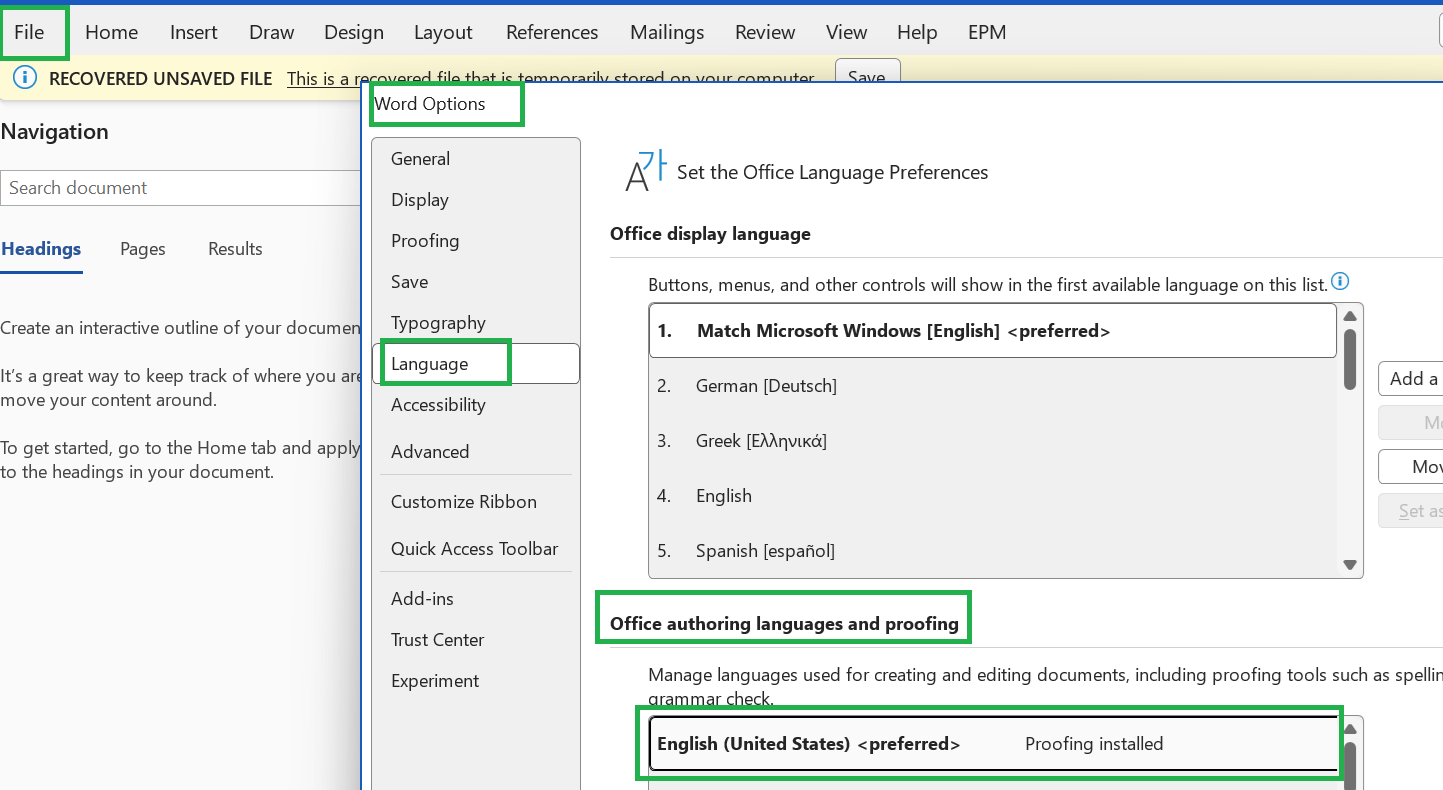Open the Insert ribbon tab
This screenshot has width=1443, height=790.
(193, 32)
